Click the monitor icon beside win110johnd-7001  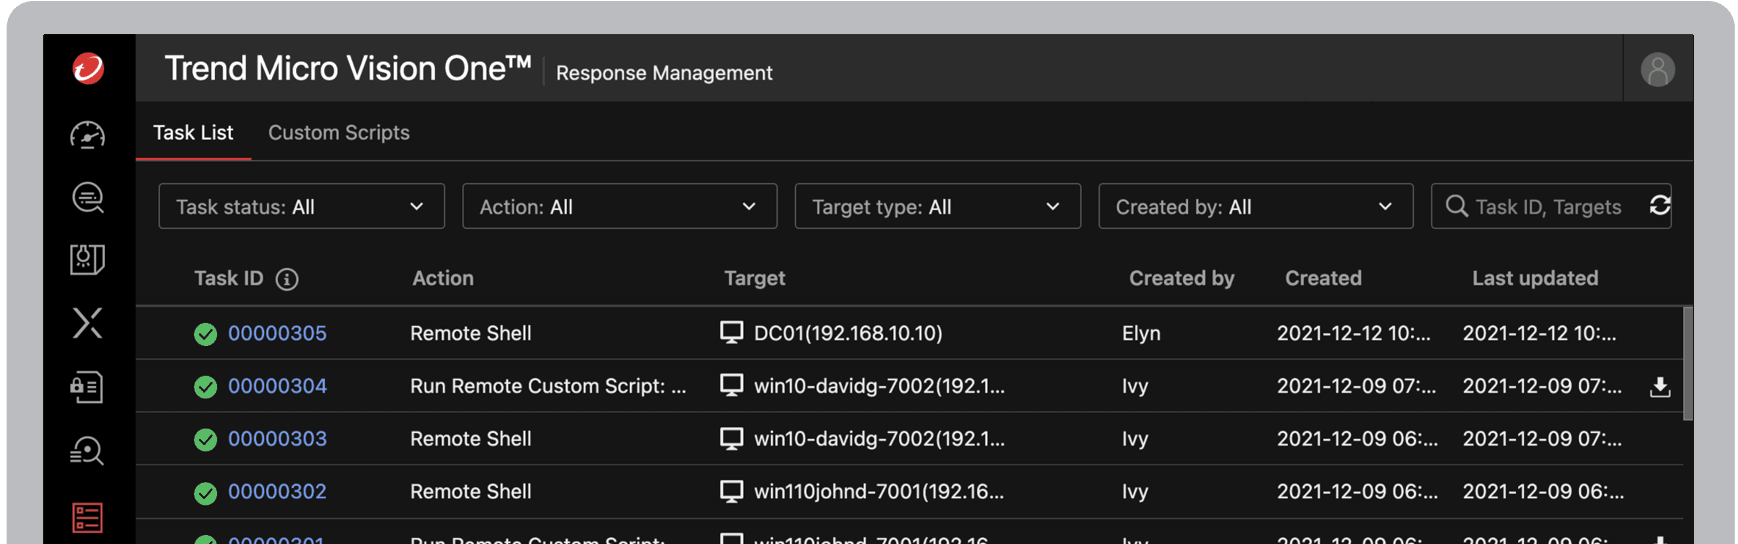coord(732,492)
